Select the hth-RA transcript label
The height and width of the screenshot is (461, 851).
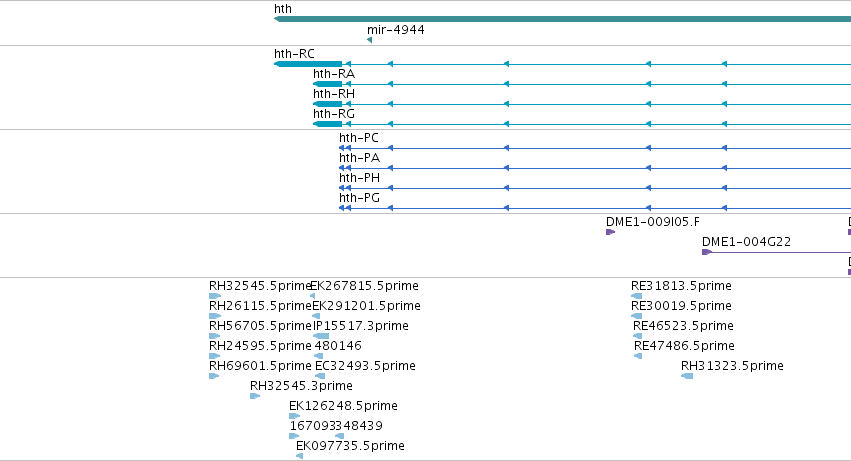point(334,74)
